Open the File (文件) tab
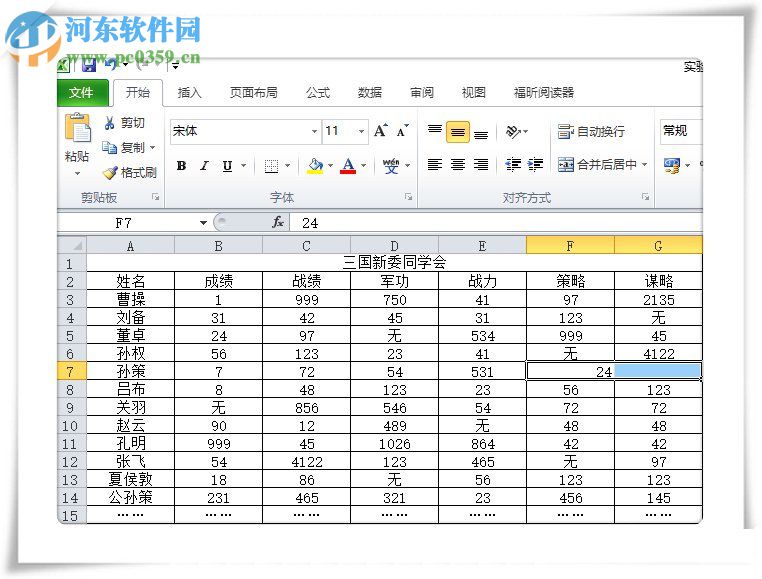762x579 pixels. pos(82,92)
